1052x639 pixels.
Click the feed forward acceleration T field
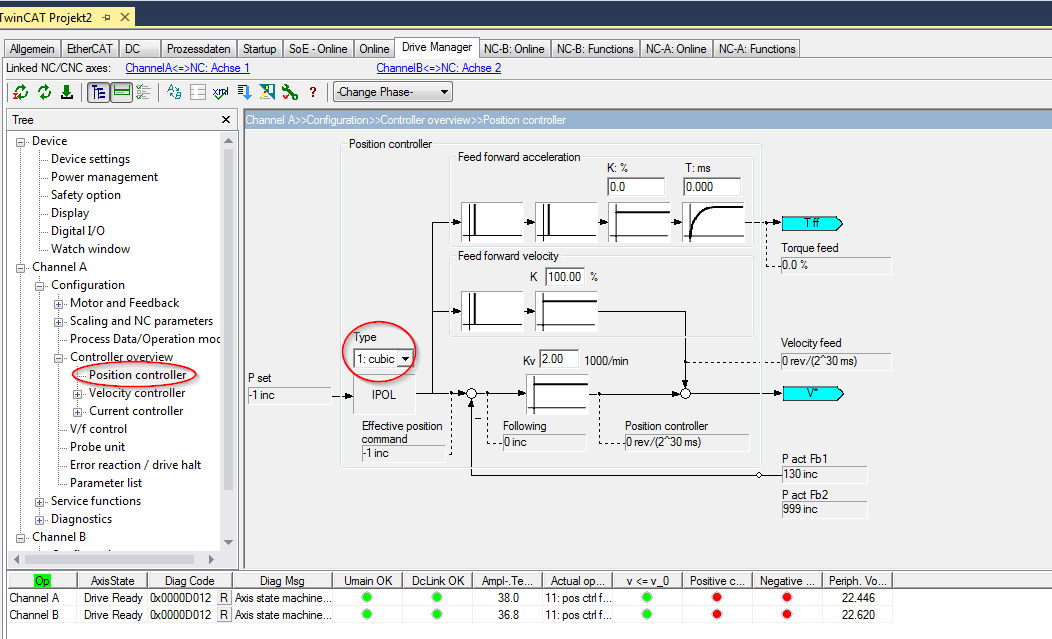point(712,187)
